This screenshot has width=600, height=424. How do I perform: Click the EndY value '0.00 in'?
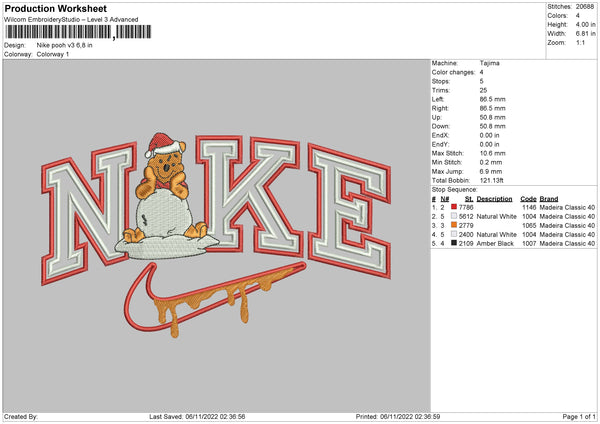pyautogui.click(x=489, y=144)
